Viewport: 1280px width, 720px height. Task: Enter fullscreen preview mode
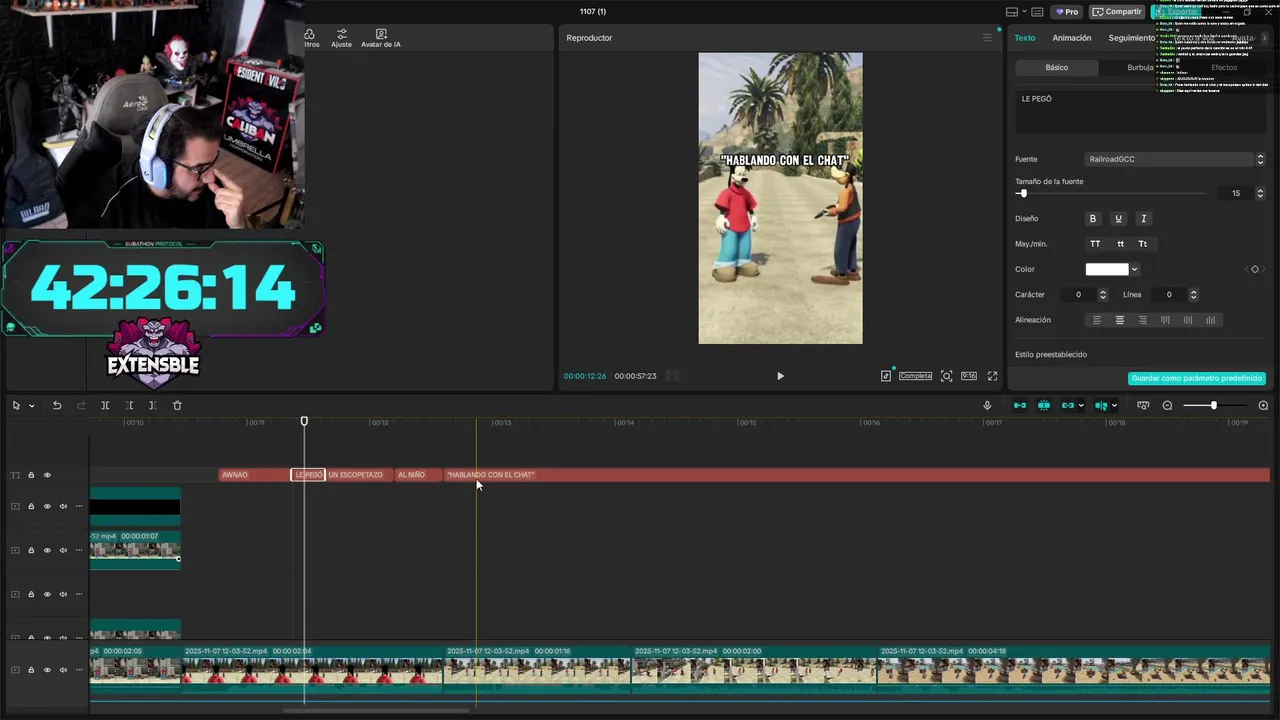(993, 376)
